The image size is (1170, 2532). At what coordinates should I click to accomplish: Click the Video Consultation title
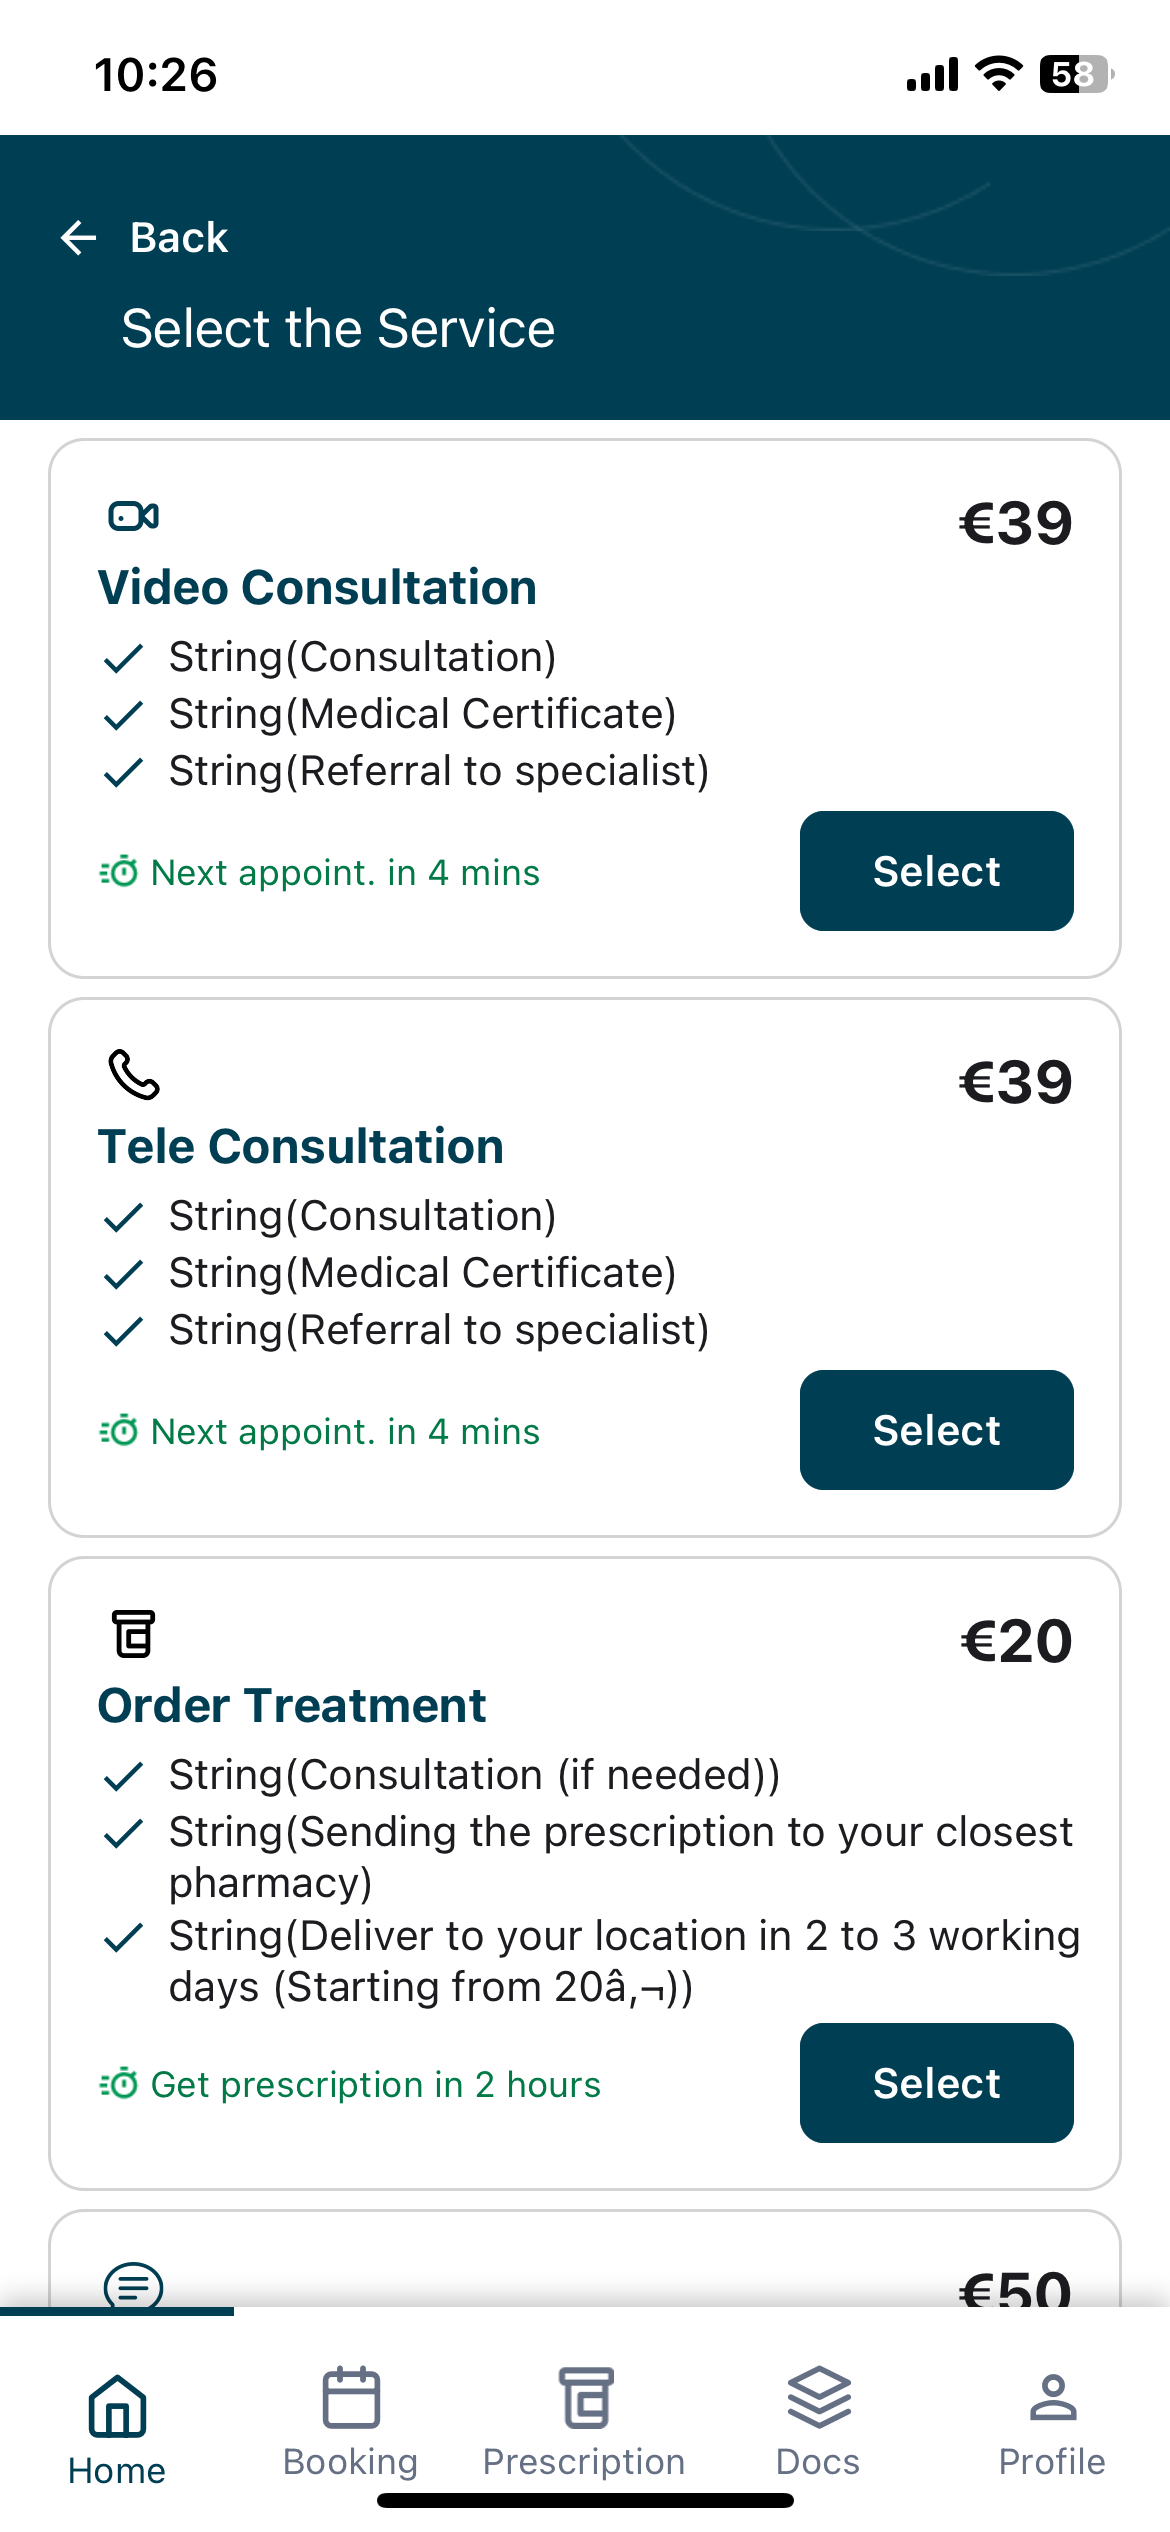tap(317, 587)
